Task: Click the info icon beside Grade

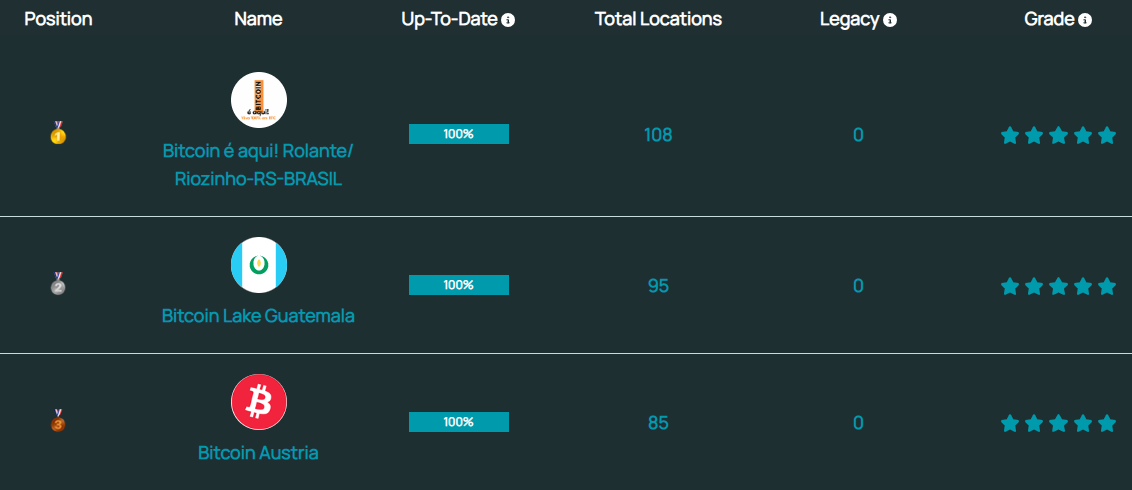Action: point(1085,20)
